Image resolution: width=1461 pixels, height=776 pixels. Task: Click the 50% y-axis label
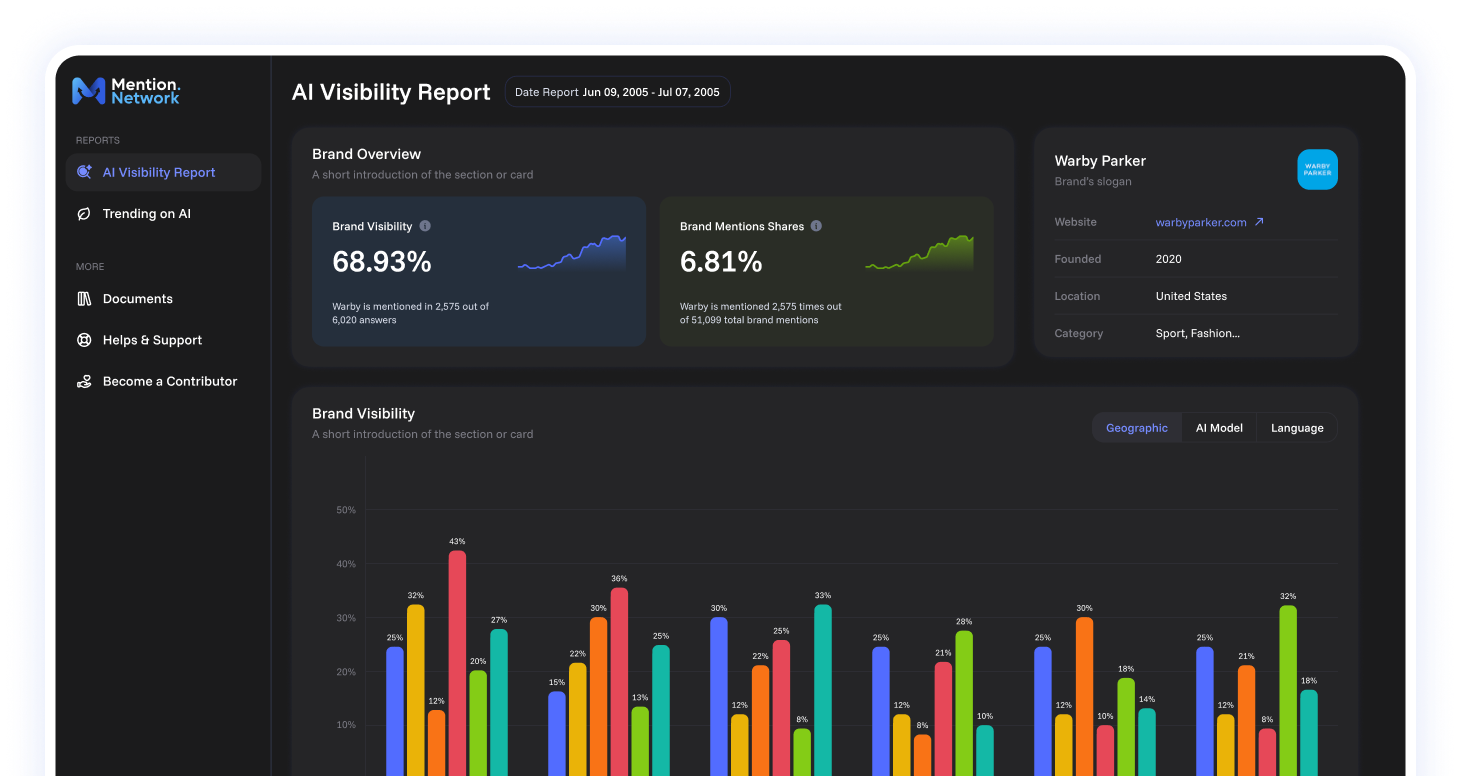pos(346,510)
